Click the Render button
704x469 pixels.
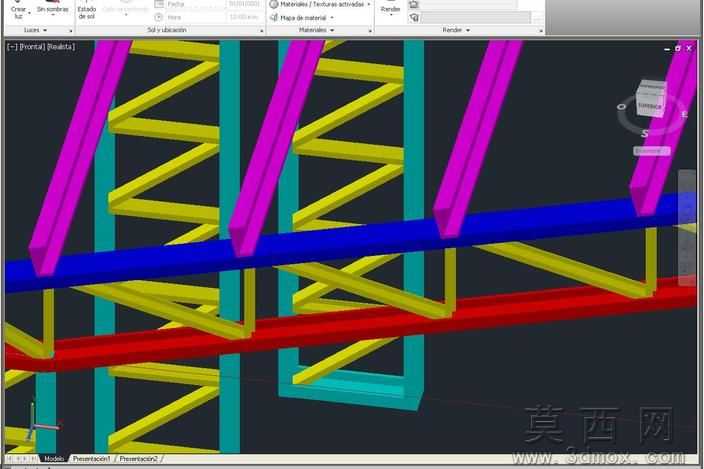[390, 9]
